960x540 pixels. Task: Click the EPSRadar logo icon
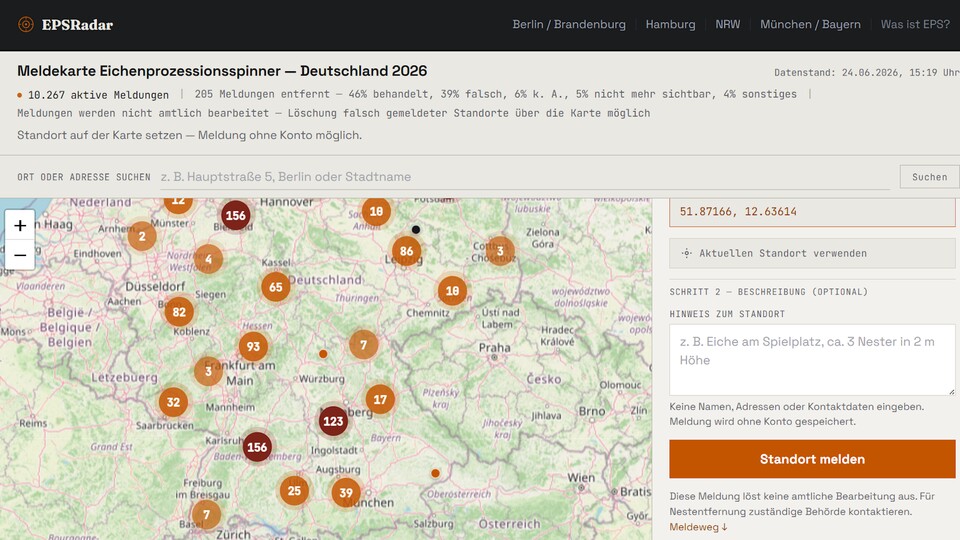(26, 24)
